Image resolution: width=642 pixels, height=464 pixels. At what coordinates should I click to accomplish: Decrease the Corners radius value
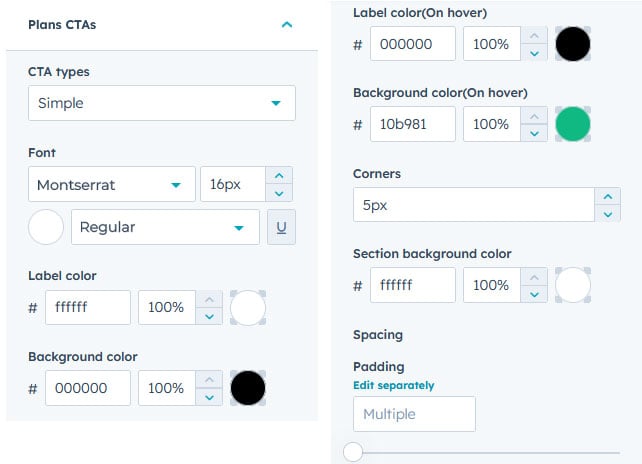coord(607,214)
